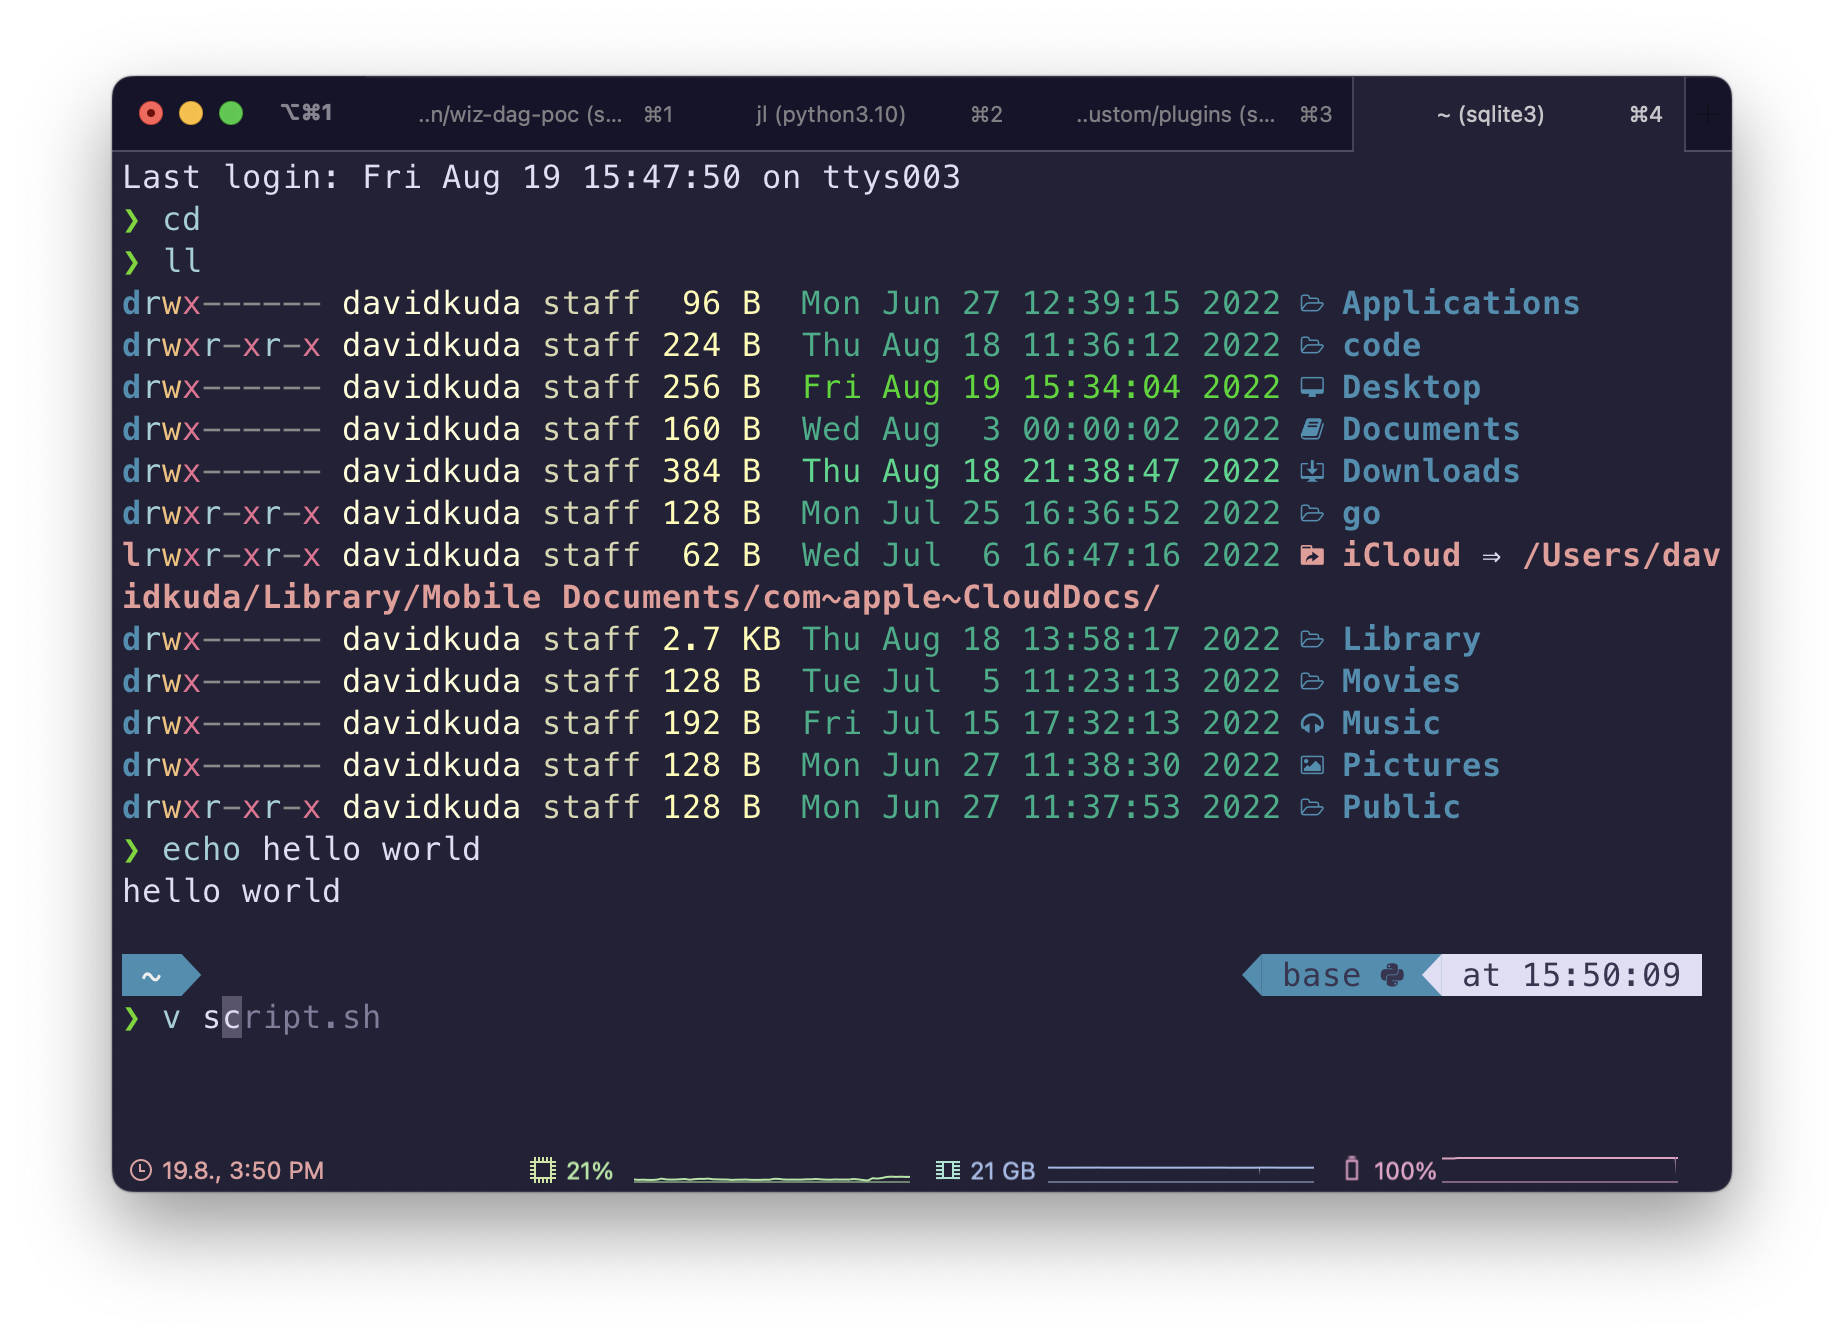
Task: Click the headphones icon beside Music
Action: [1312, 723]
